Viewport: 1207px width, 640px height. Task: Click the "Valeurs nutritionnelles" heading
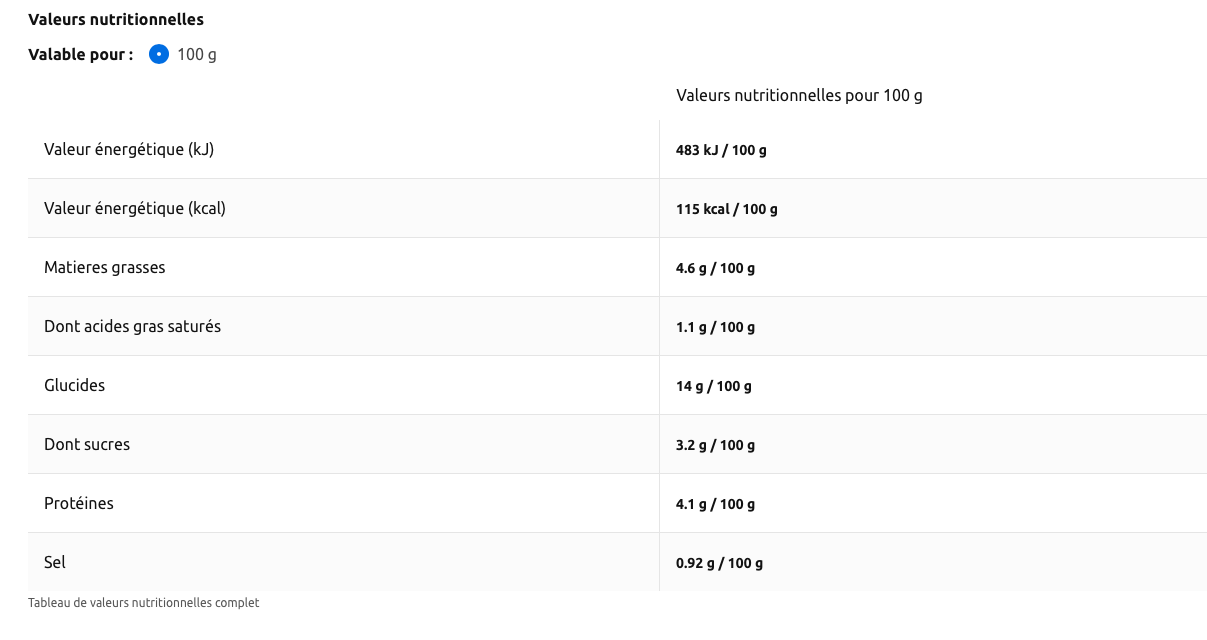(x=116, y=19)
